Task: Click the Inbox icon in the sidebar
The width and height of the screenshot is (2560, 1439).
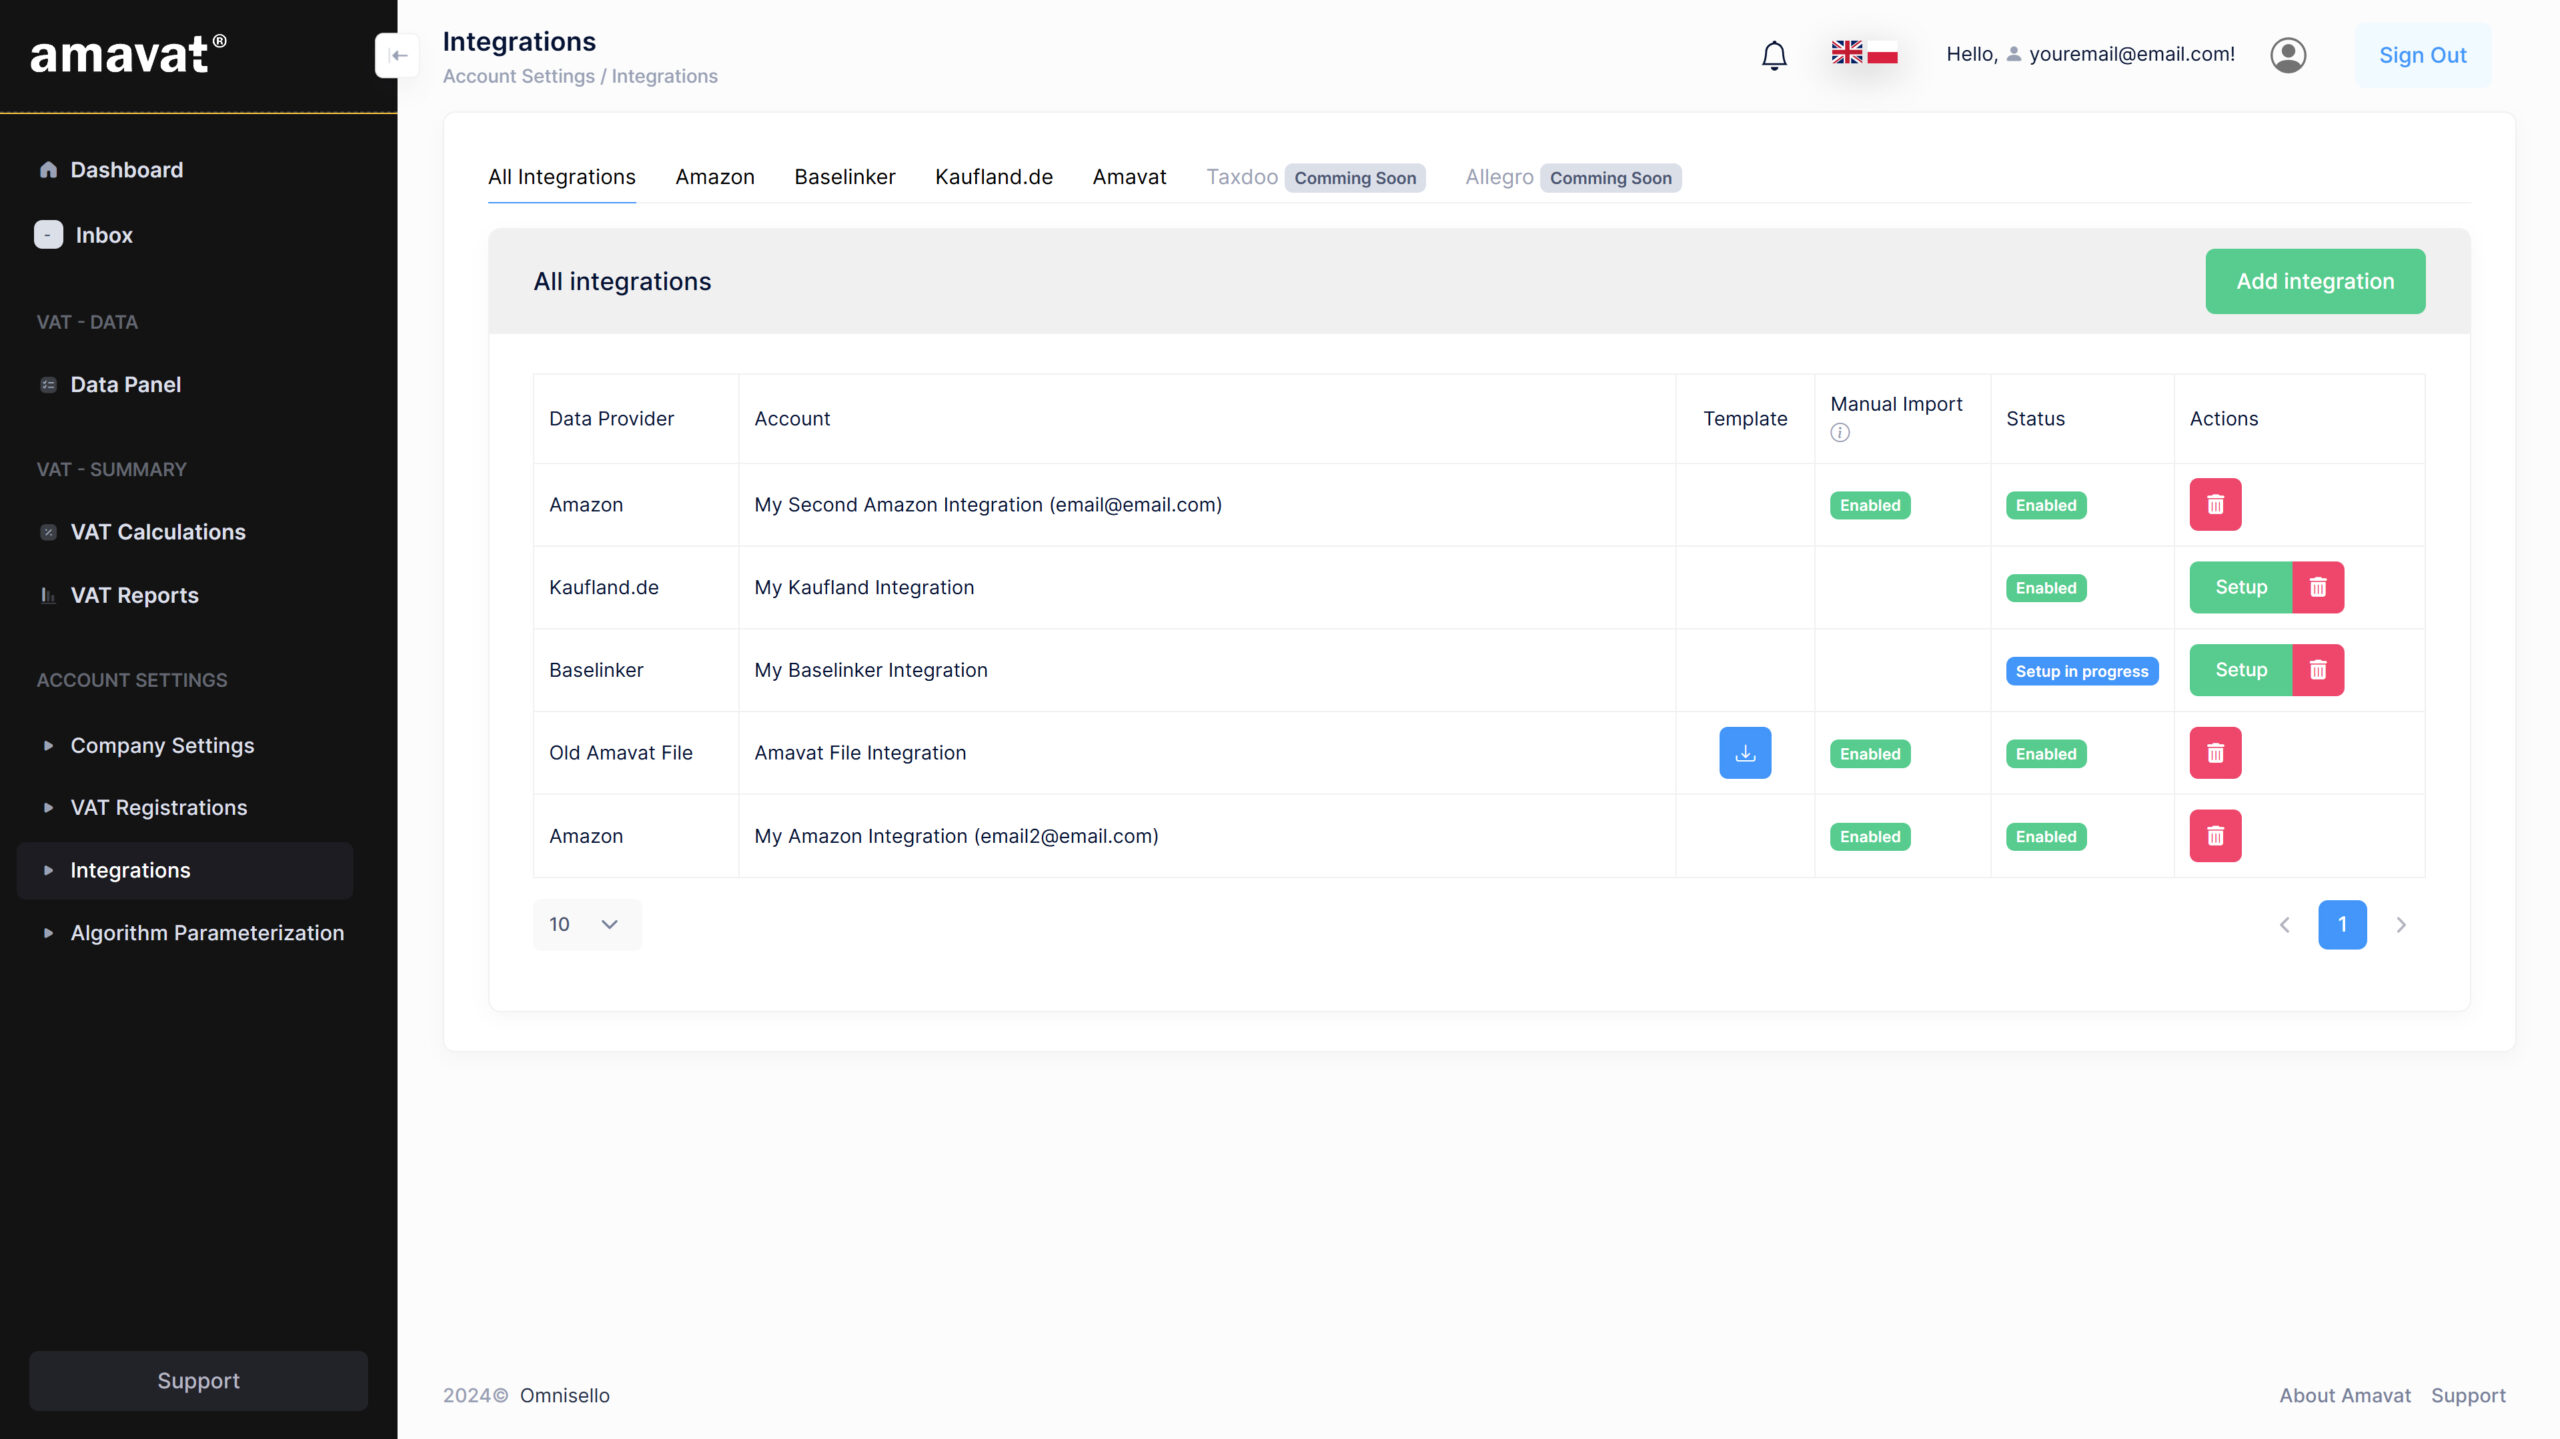Action: [x=48, y=234]
